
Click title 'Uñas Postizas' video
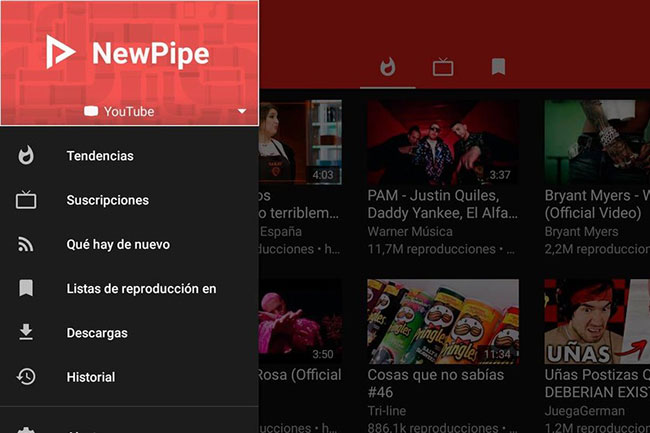597,383
